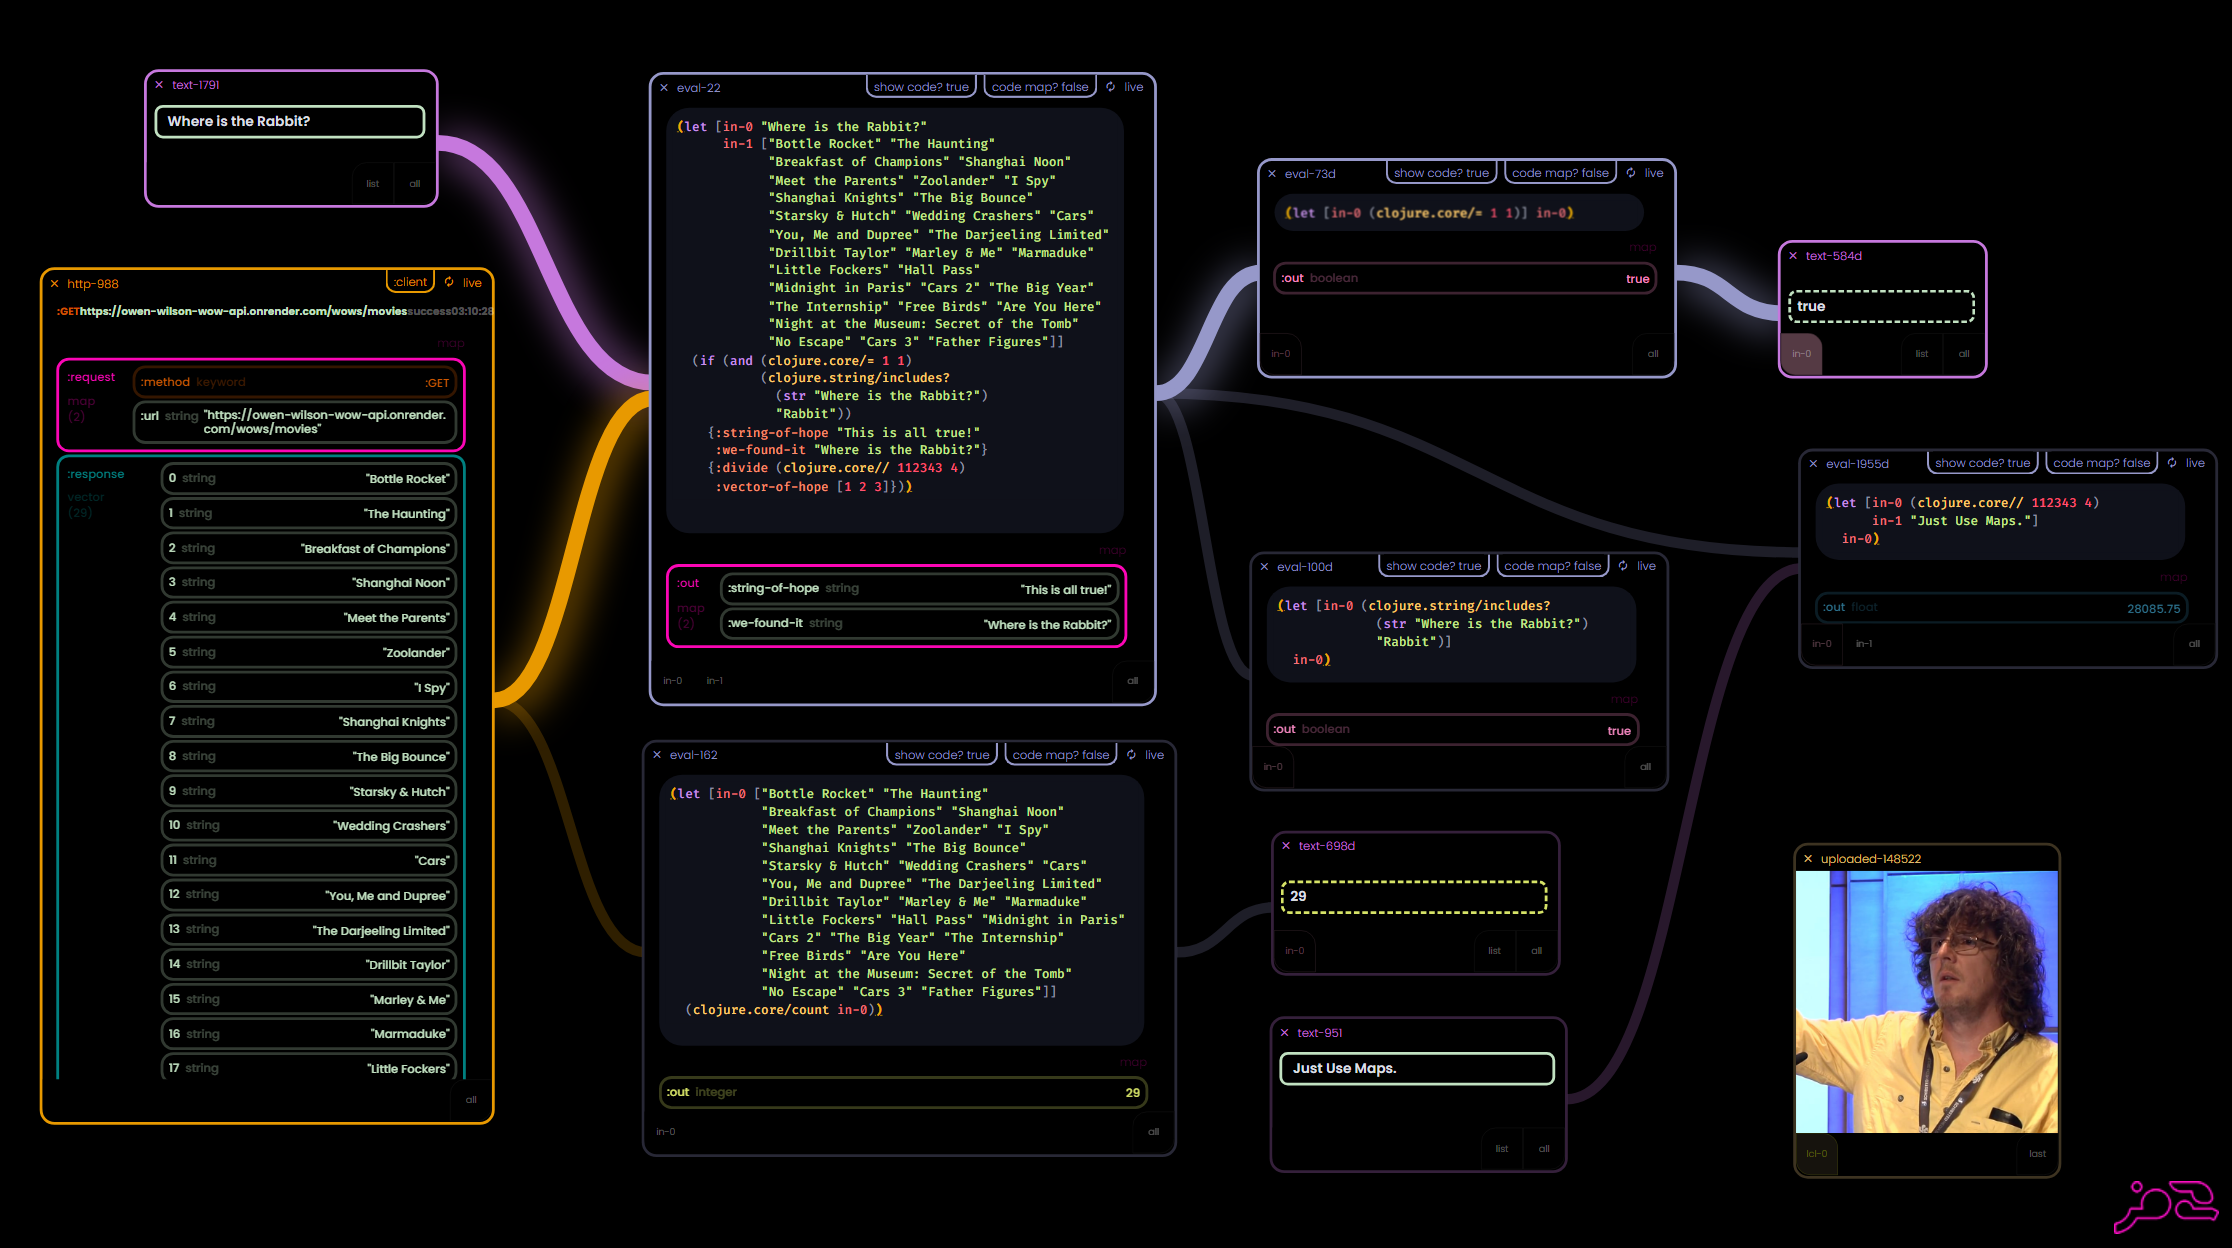The image size is (2232, 1248).
Task: Expand the :response vector in http-988
Action: (x=96, y=475)
